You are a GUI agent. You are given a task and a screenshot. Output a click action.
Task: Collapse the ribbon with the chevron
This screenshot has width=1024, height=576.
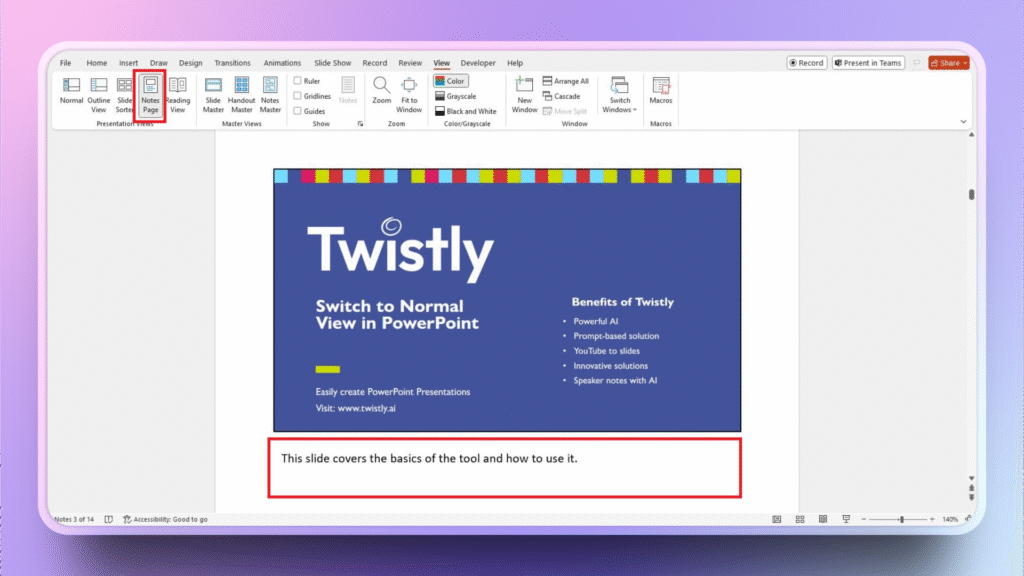tap(964, 122)
